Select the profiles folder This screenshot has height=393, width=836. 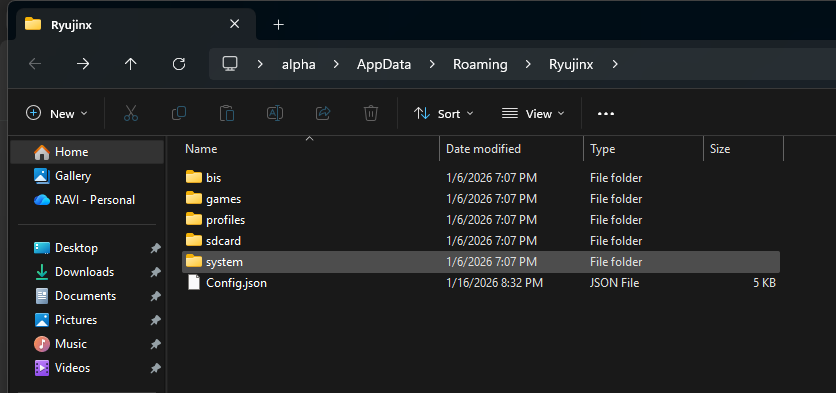click(480, 220)
